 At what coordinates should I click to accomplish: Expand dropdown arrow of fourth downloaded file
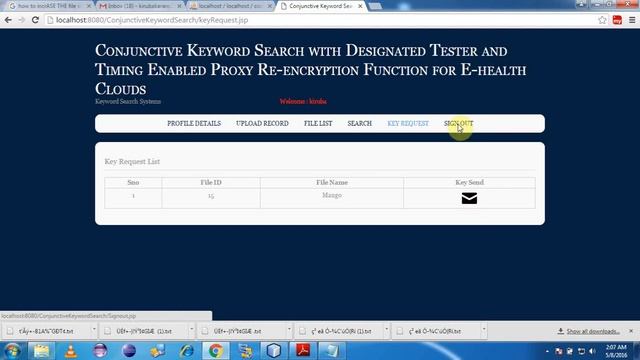click(386, 330)
